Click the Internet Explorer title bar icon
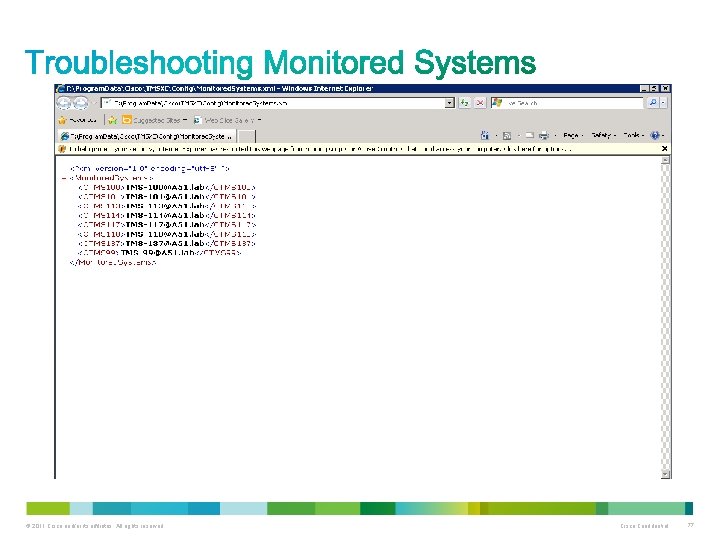 (61, 89)
